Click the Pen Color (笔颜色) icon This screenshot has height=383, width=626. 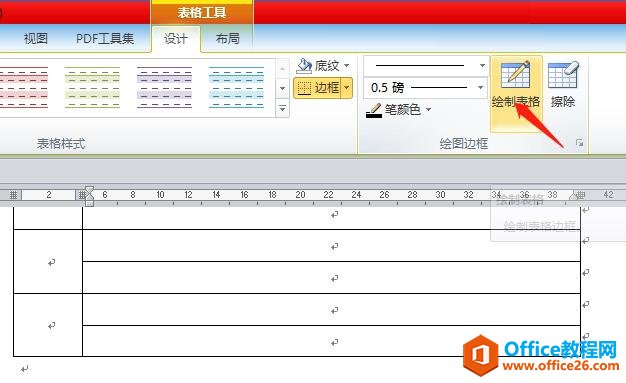click(374, 110)
